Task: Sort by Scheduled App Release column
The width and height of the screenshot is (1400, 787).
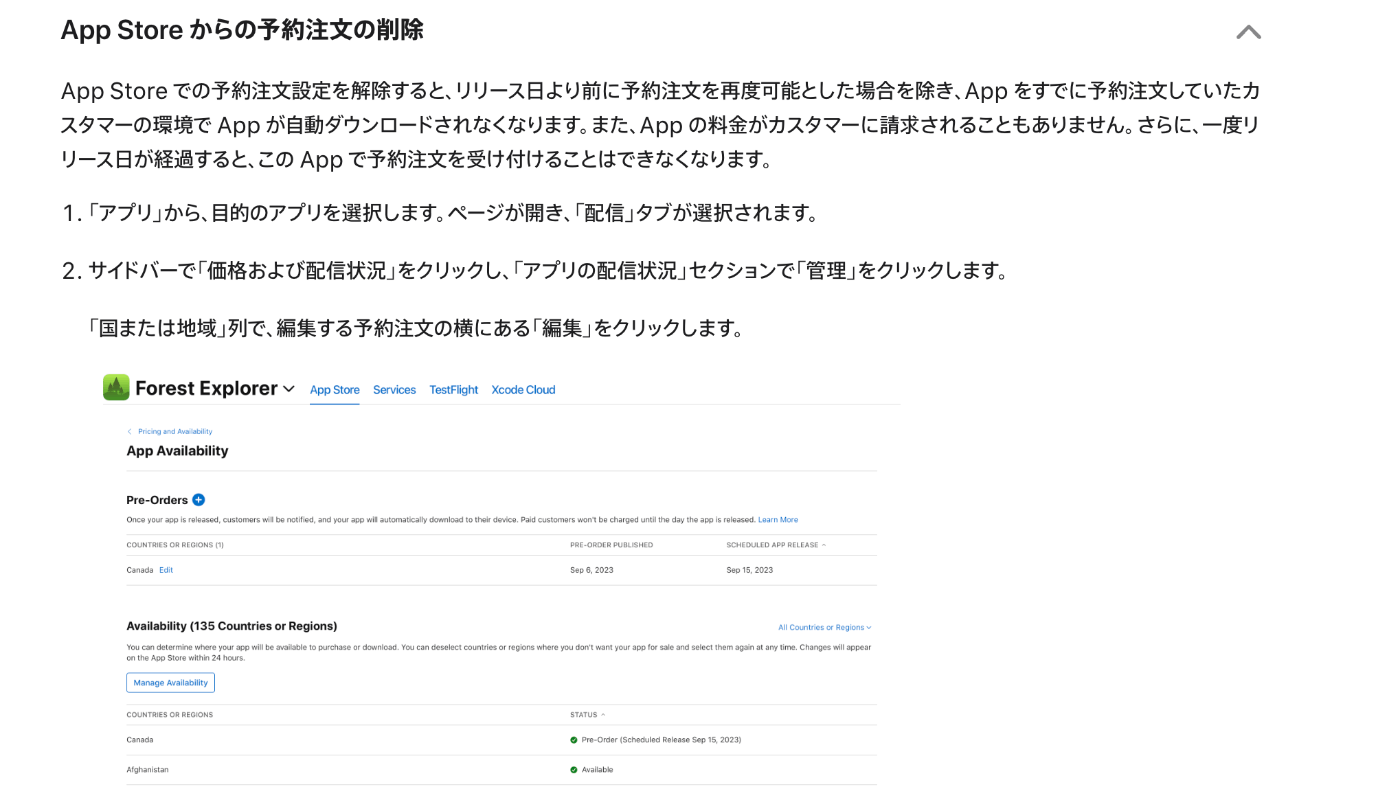Action: click(x=776, y=545)
